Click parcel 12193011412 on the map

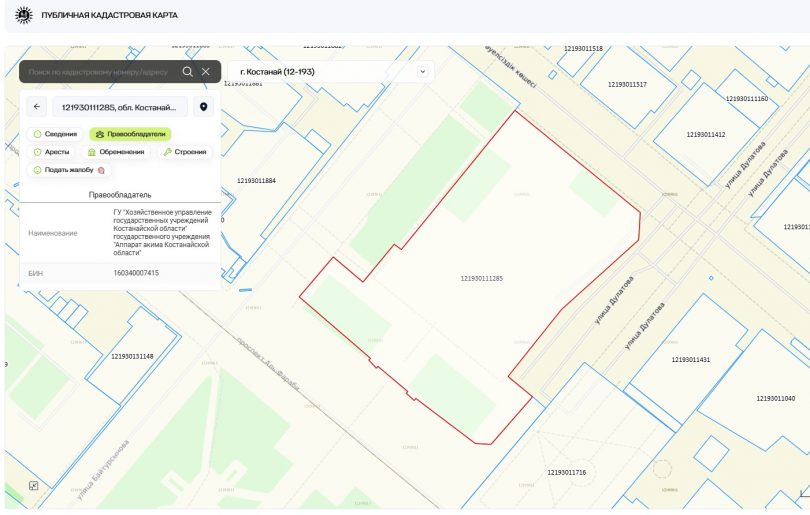pyautogui.click(x=705, y=134)
